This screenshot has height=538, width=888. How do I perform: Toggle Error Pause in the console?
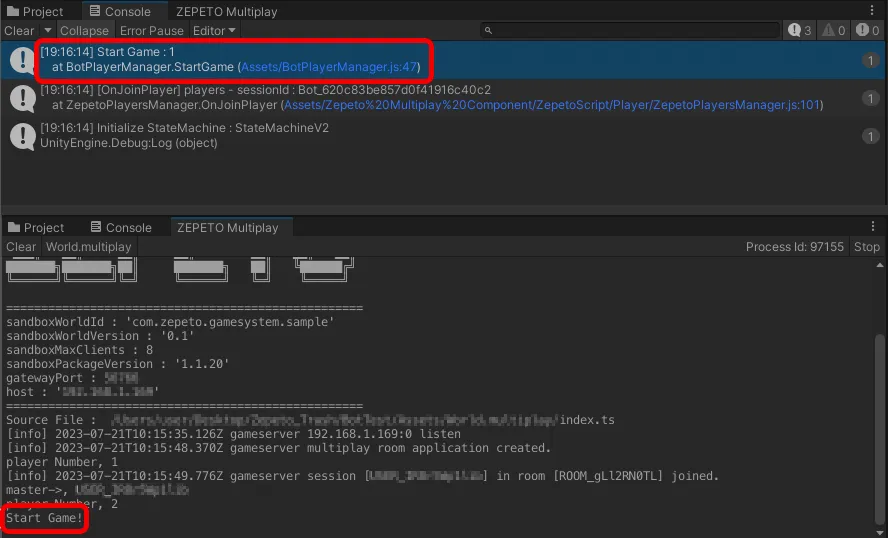pyautogui.click(x=152, y=31)
